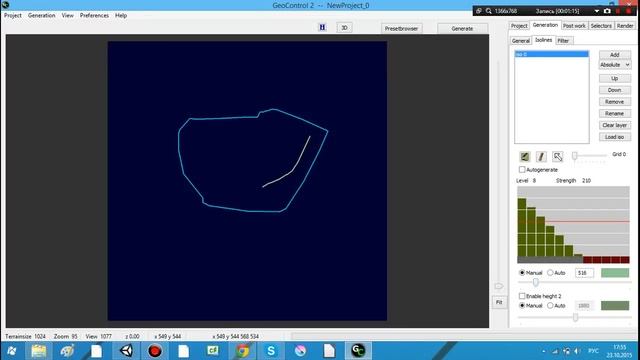
Task: Click the Grid slider handle
Action: tap(575, 156)
